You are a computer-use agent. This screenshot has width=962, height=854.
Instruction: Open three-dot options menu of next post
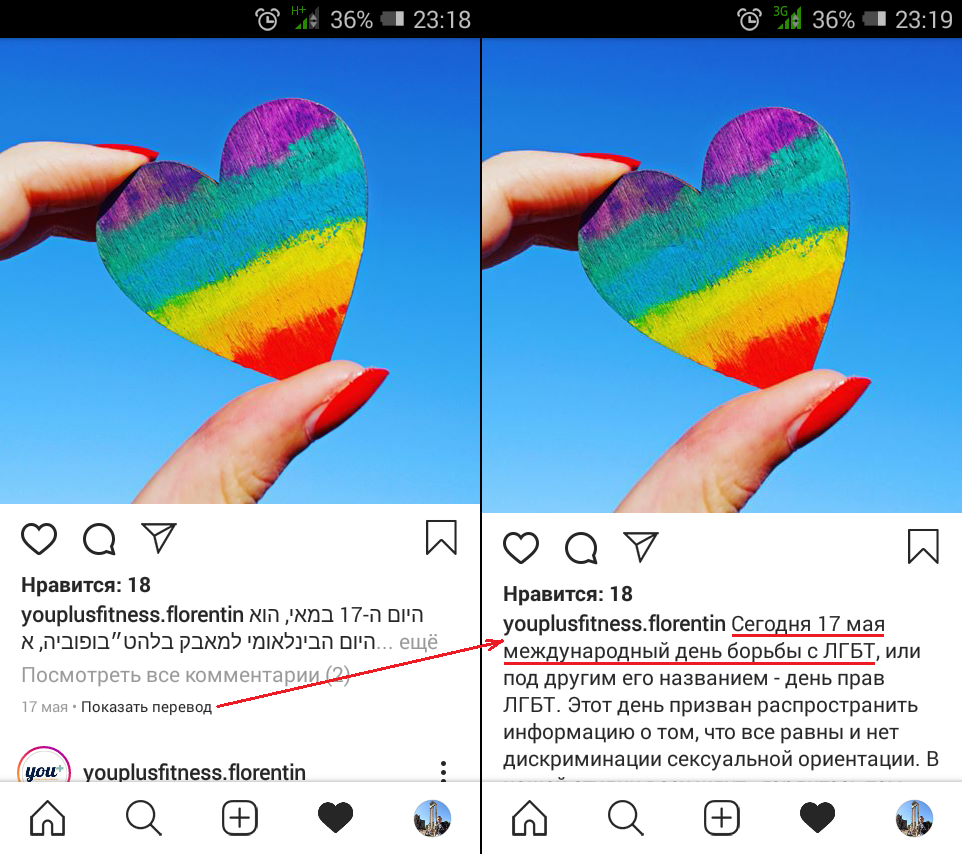pos(443,771)
